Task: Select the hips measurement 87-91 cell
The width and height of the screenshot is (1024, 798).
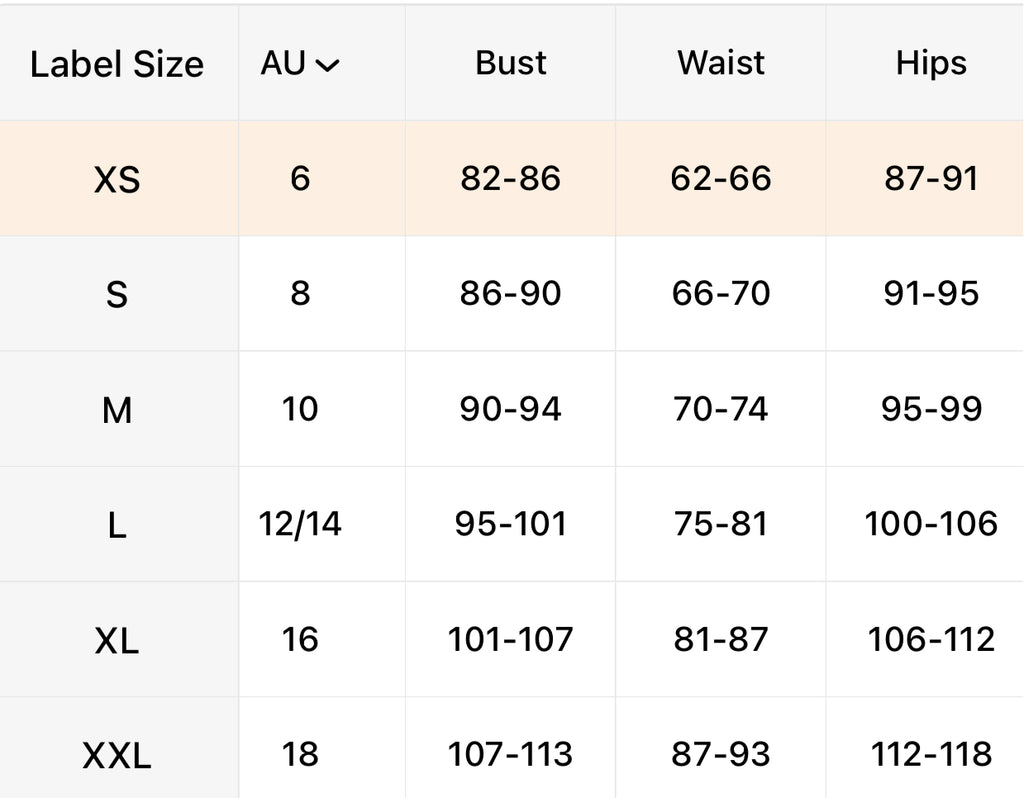Action: [x=931, y=179]
